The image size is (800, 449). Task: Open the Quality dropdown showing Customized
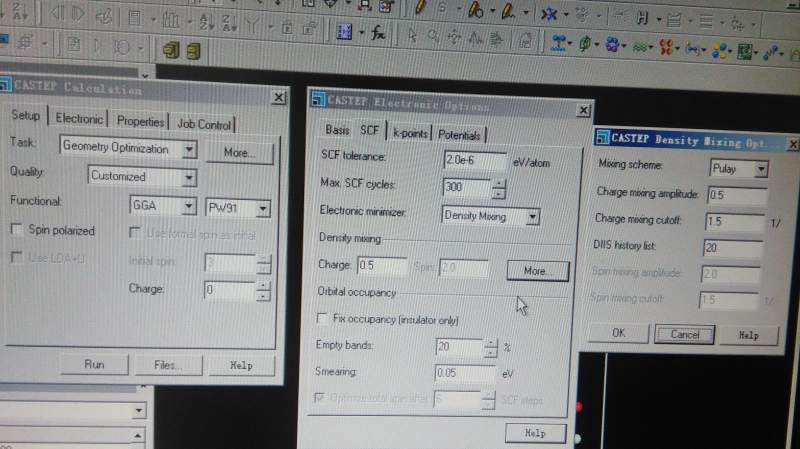pos(189,178)
